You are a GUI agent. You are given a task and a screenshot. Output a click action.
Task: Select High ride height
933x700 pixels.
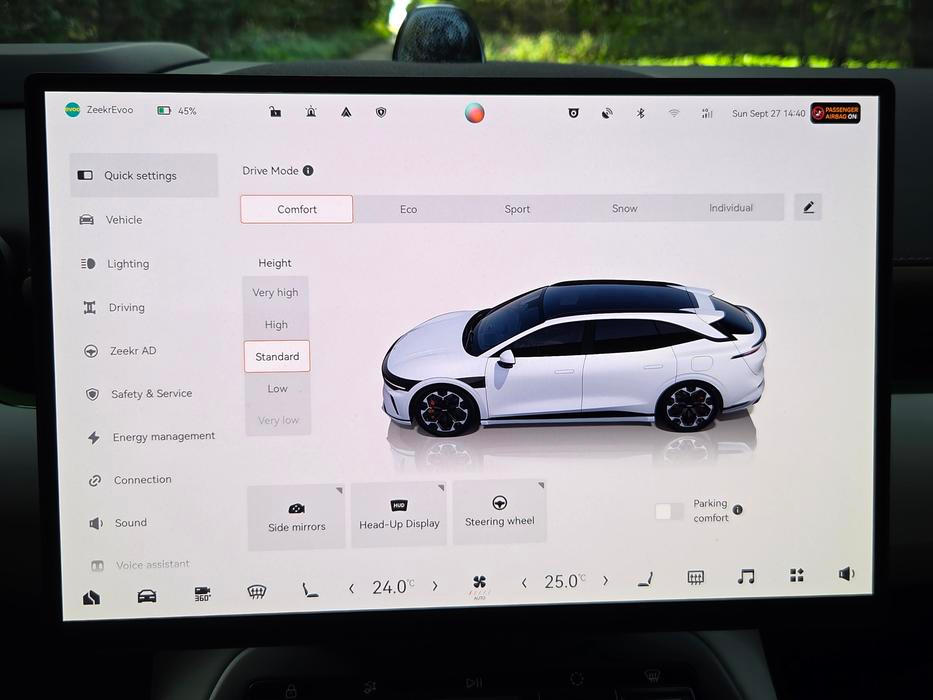point(276,324)
